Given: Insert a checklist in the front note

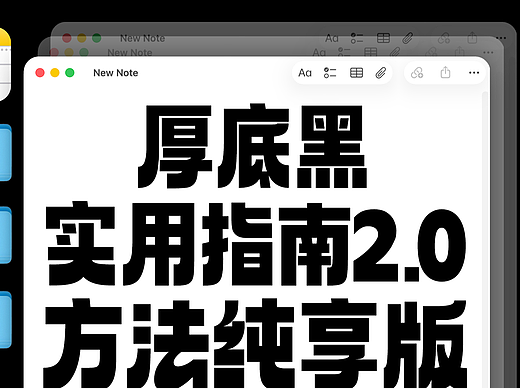Looking at the screenshot, I should pos(330,73).
